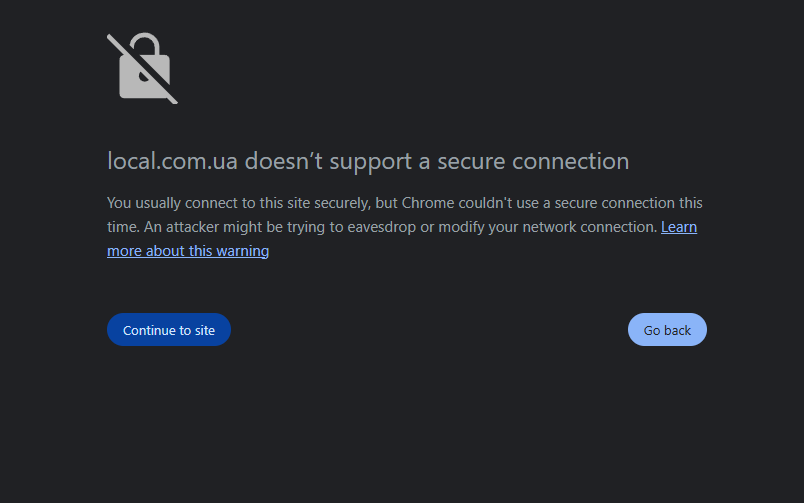
Task: Click the word 'support' in the heading
Action: tap(370, 163)
